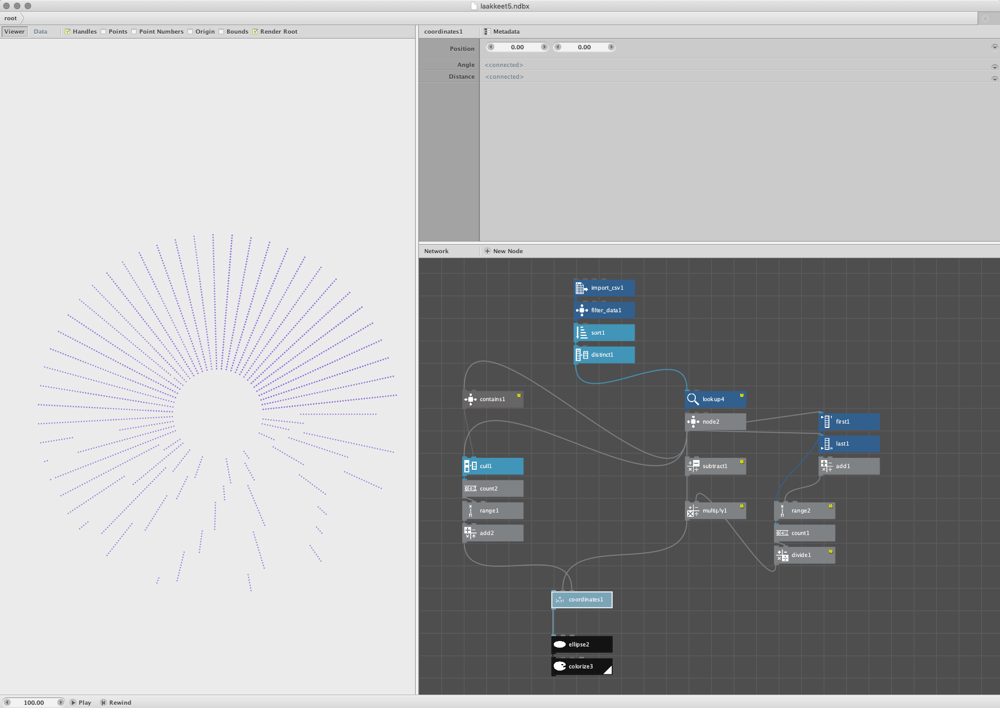The image size is (1000, 708).
Task: Disable the Handles checkbox
Action: click(x=68, y=31)
